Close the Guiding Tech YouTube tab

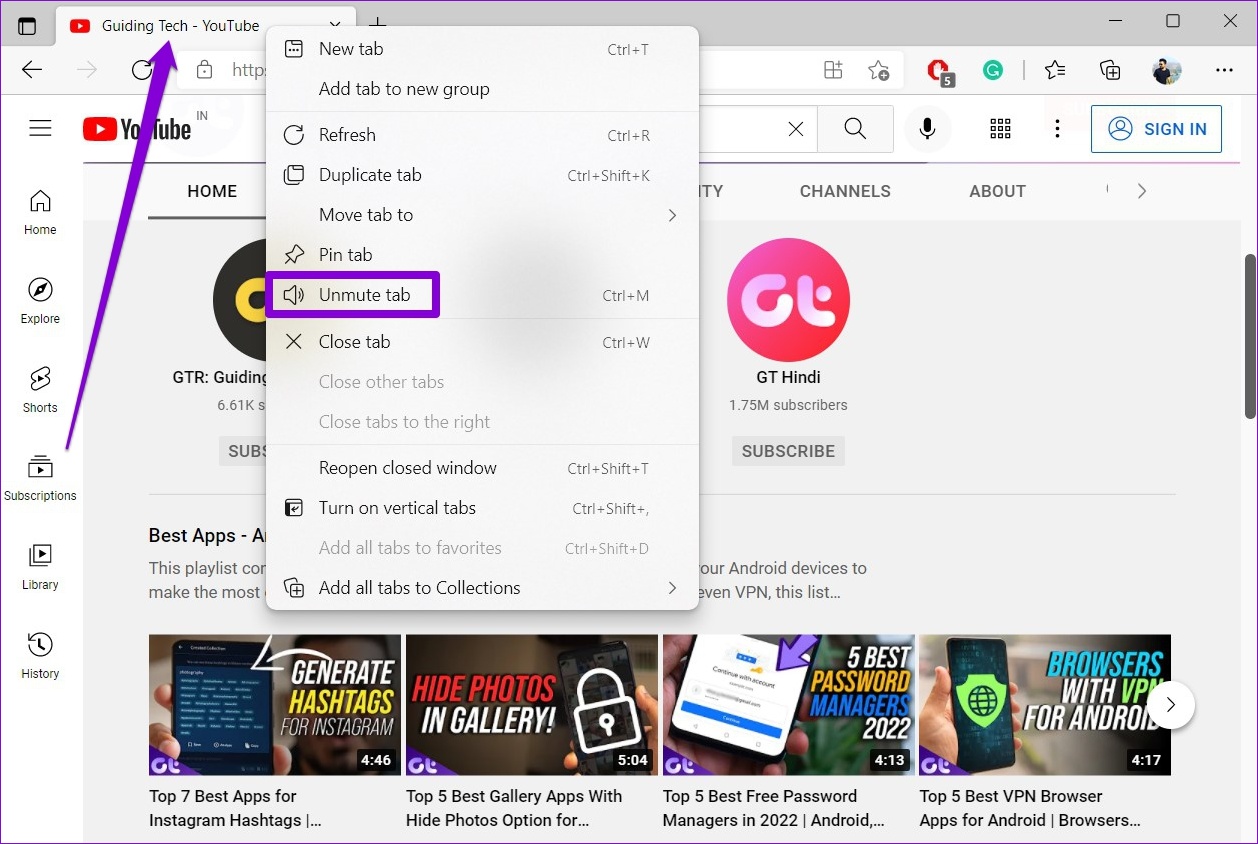click(x=335, y=26)
